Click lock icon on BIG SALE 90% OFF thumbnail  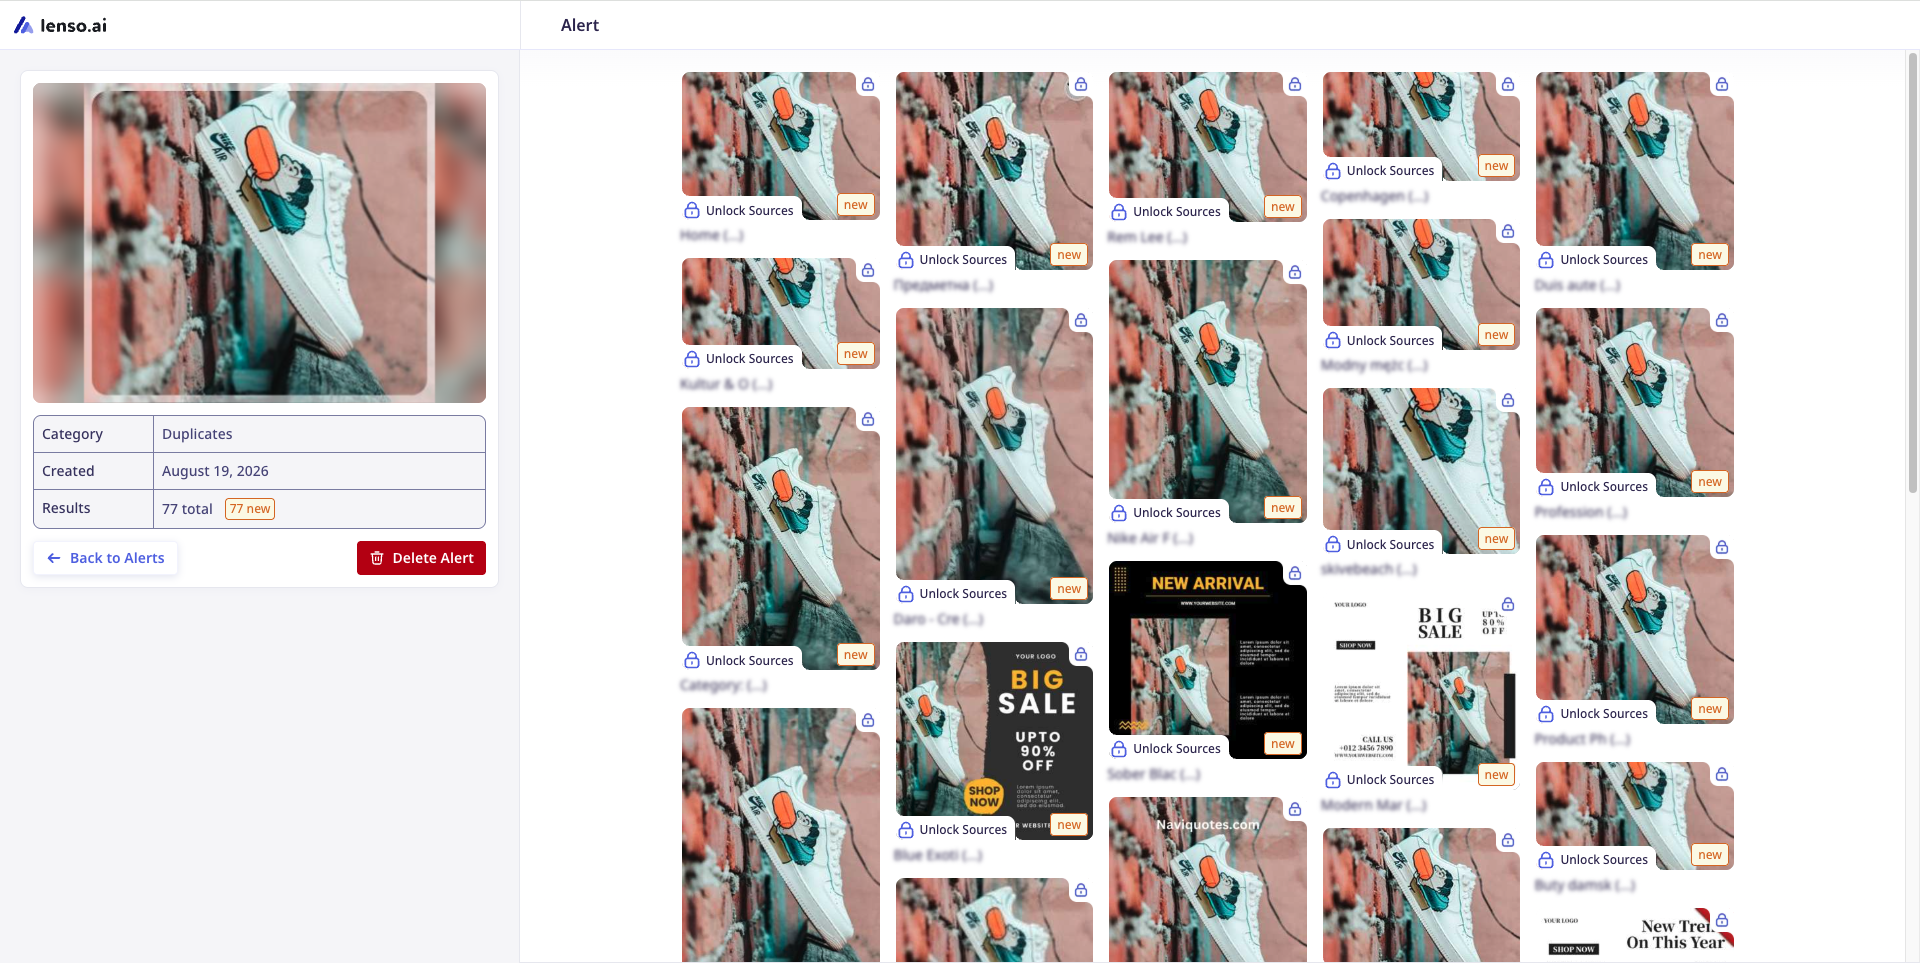[x=1081, y=654]
